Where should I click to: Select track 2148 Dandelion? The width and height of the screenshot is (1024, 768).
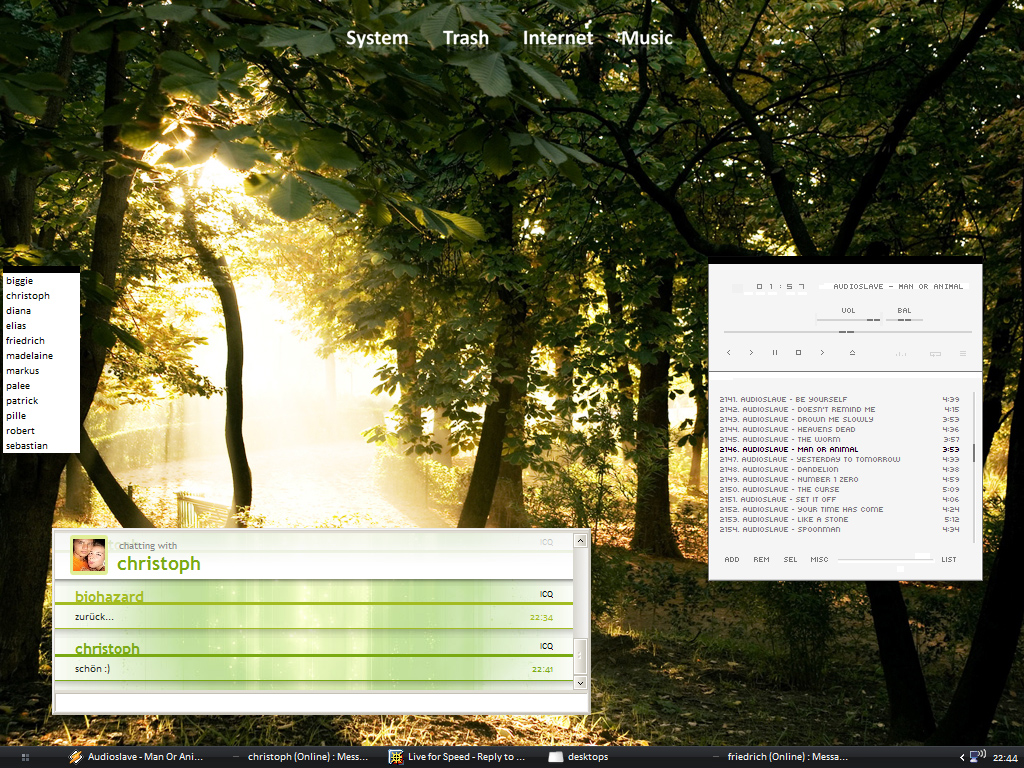coord(839,470)
